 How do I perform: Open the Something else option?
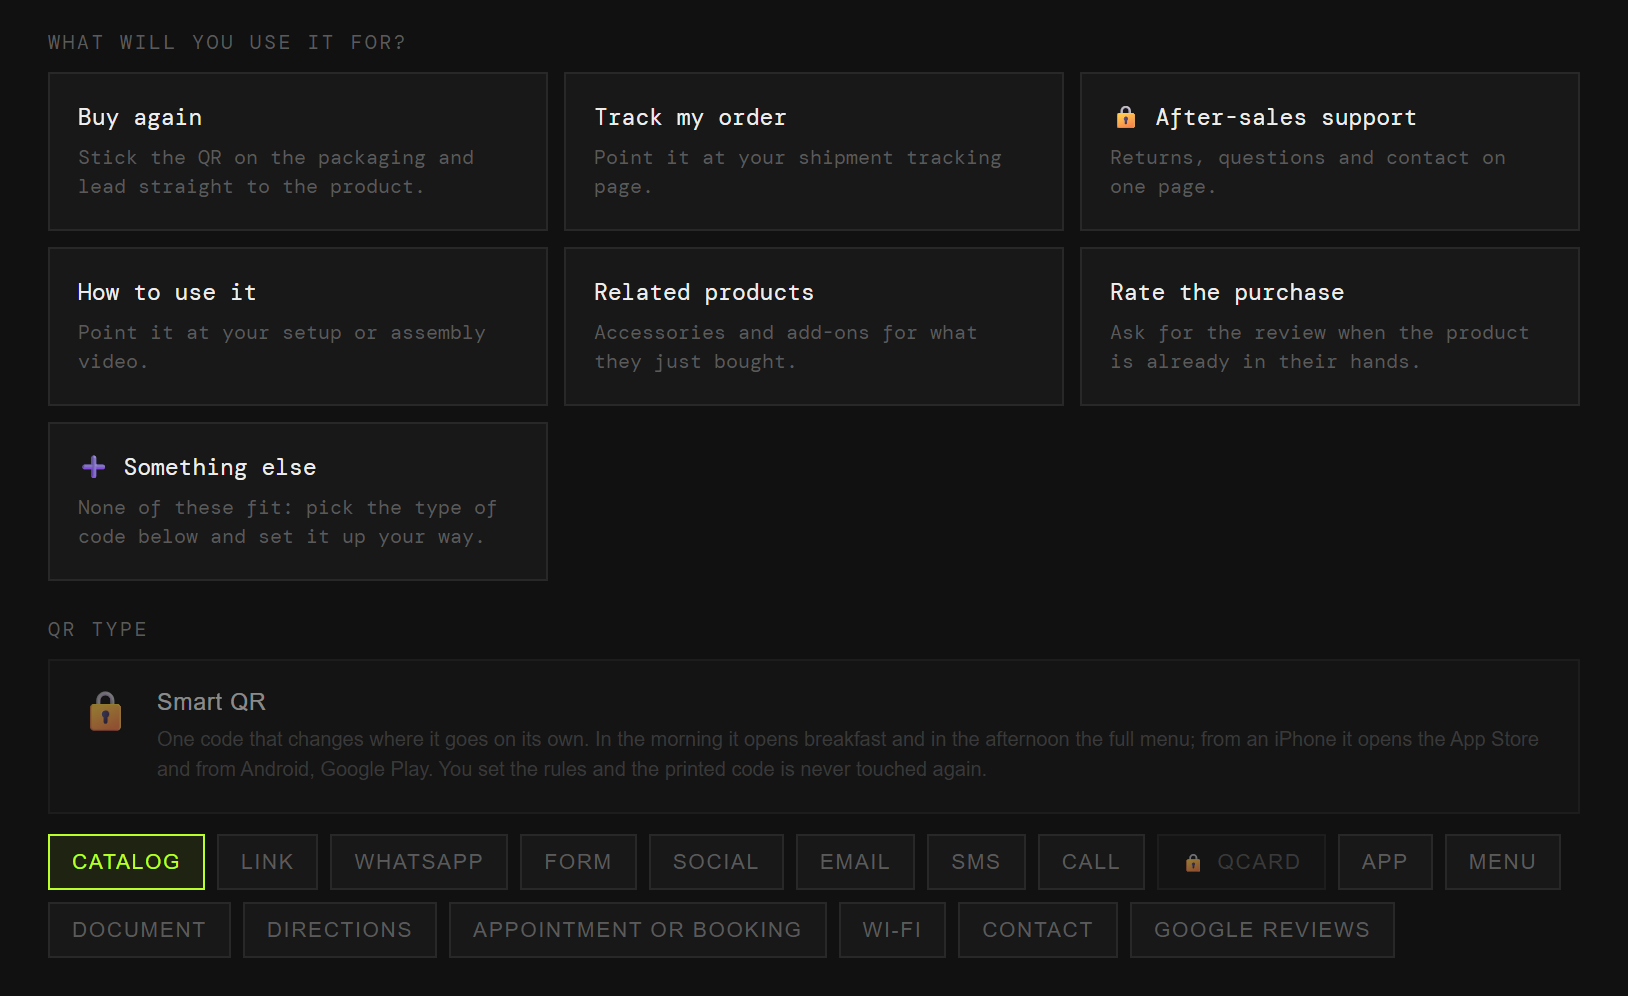(x=298, y=501)
